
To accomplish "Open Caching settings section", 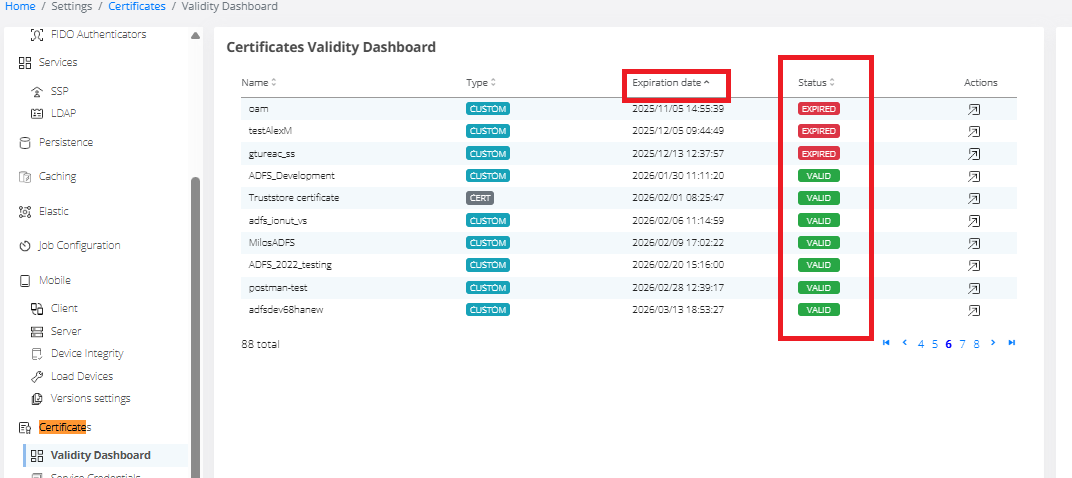I will point(57,177).
